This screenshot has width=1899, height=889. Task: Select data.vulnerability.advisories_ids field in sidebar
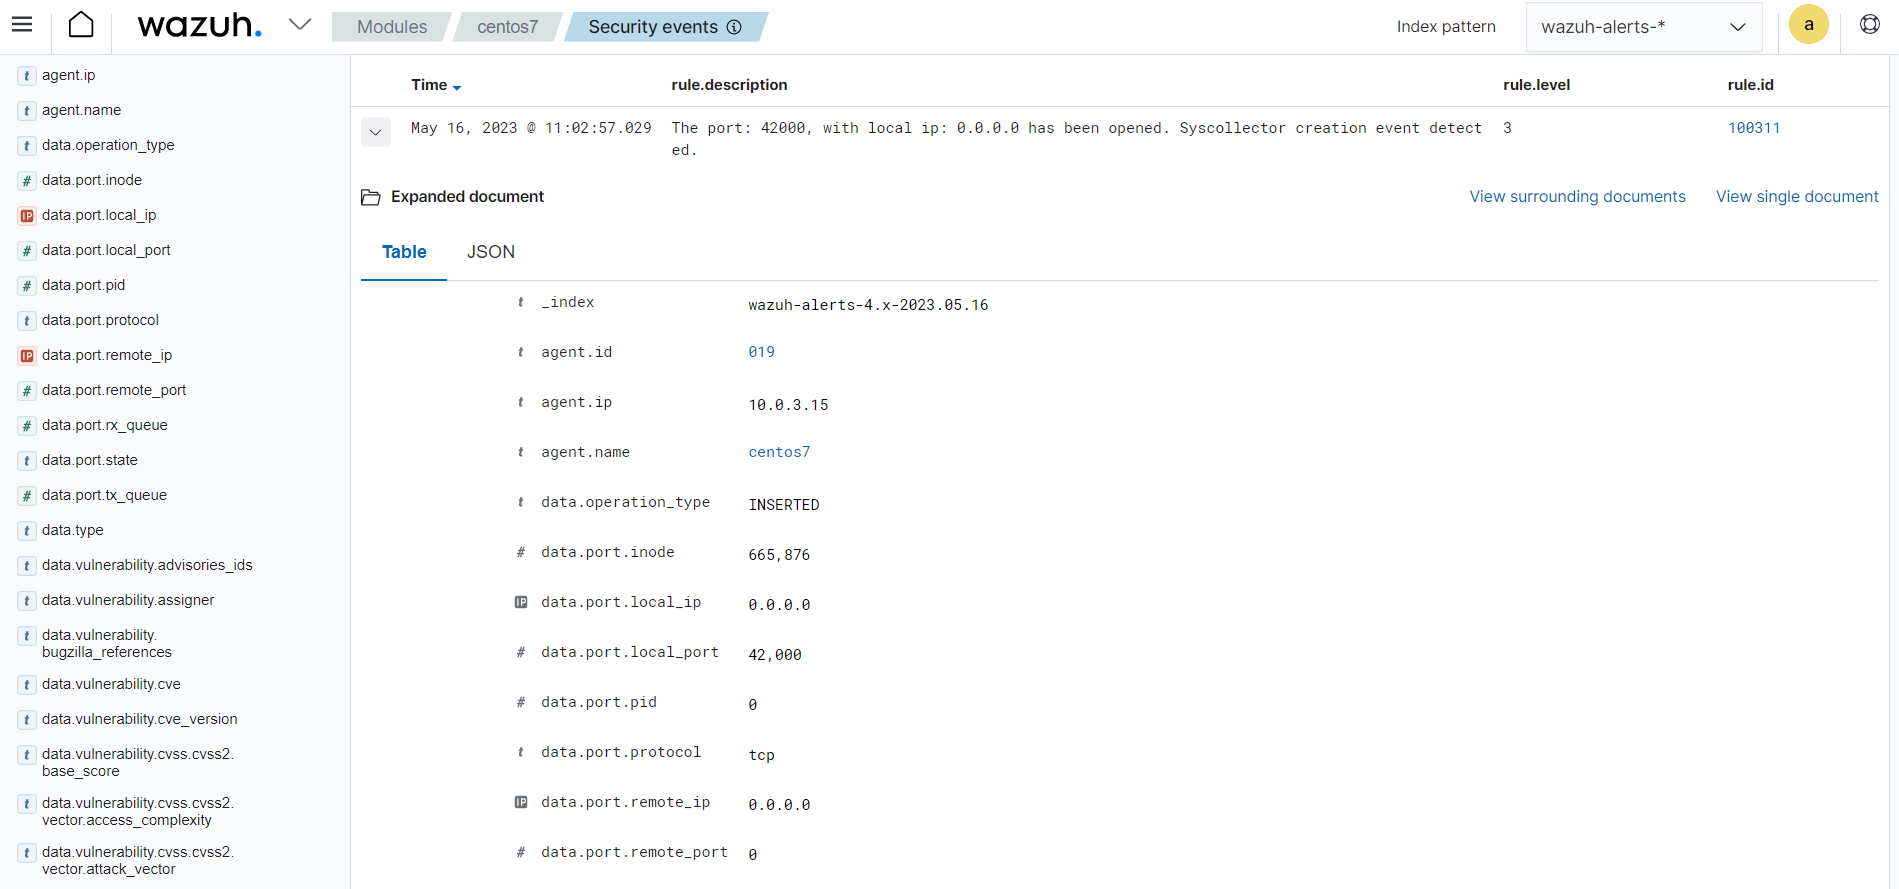click(147, 565)
